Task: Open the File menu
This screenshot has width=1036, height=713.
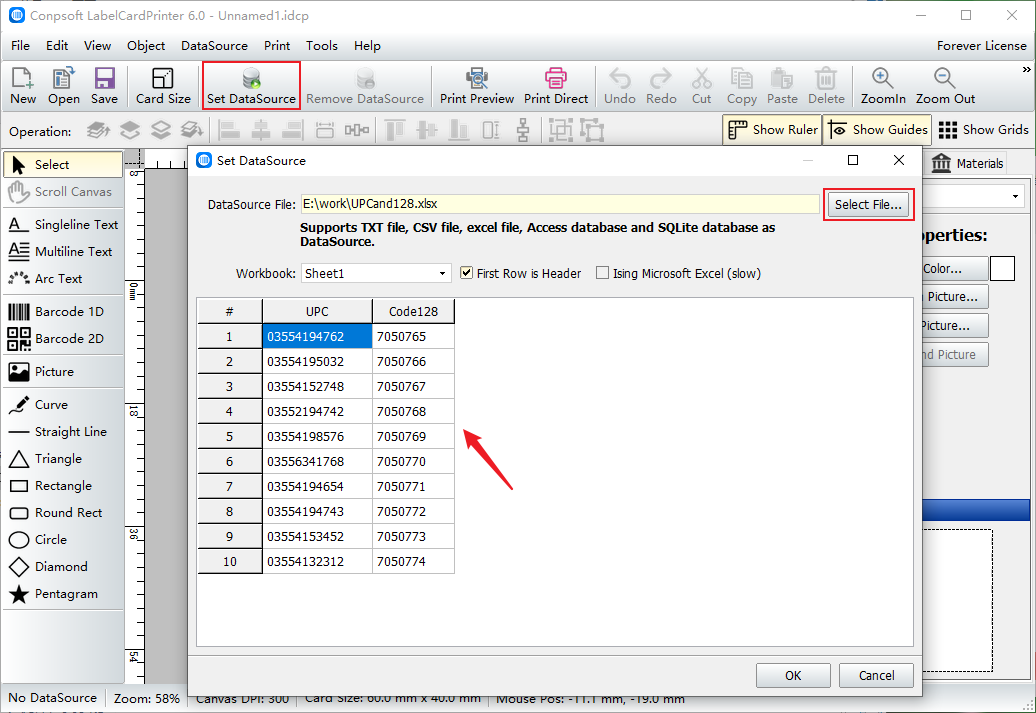Action: [20, 46]
